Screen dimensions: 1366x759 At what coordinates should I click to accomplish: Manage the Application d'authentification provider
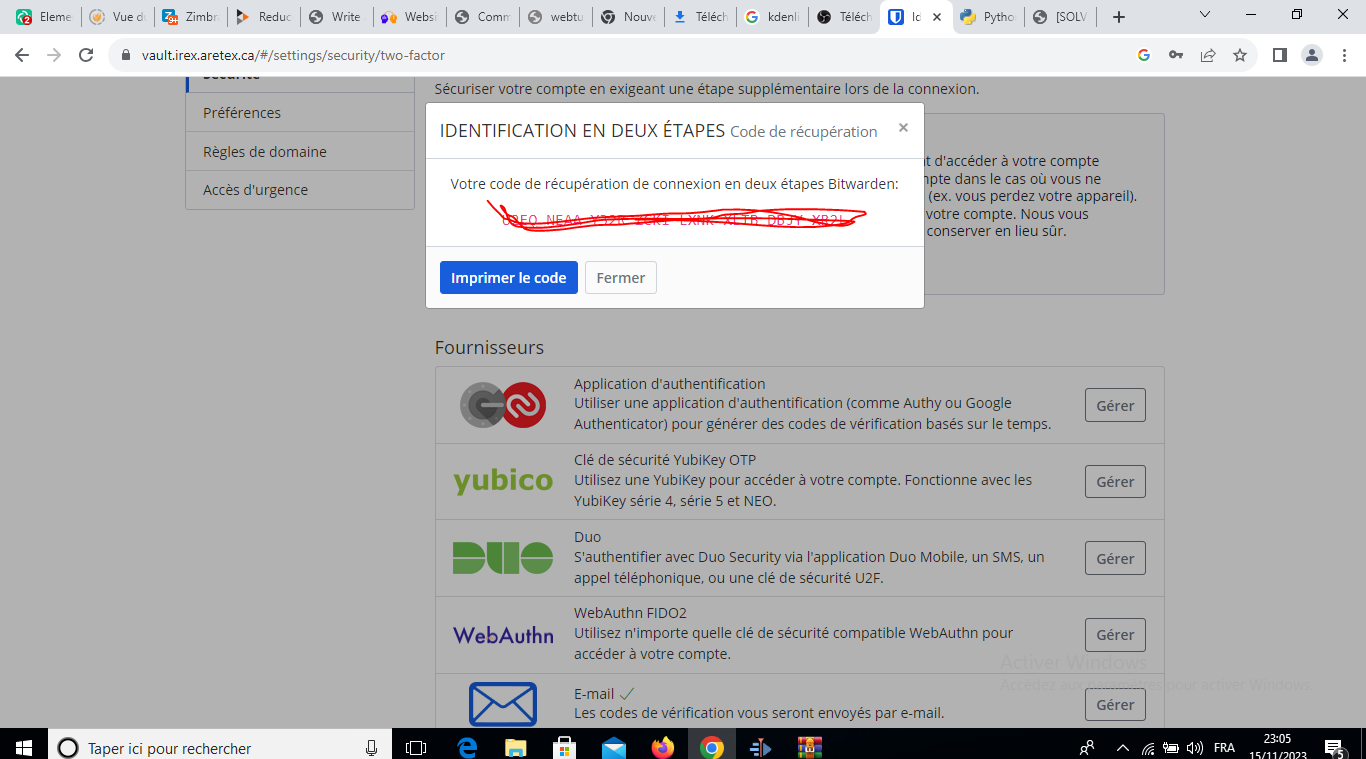pyautogui.click(x=1115, y=405)
